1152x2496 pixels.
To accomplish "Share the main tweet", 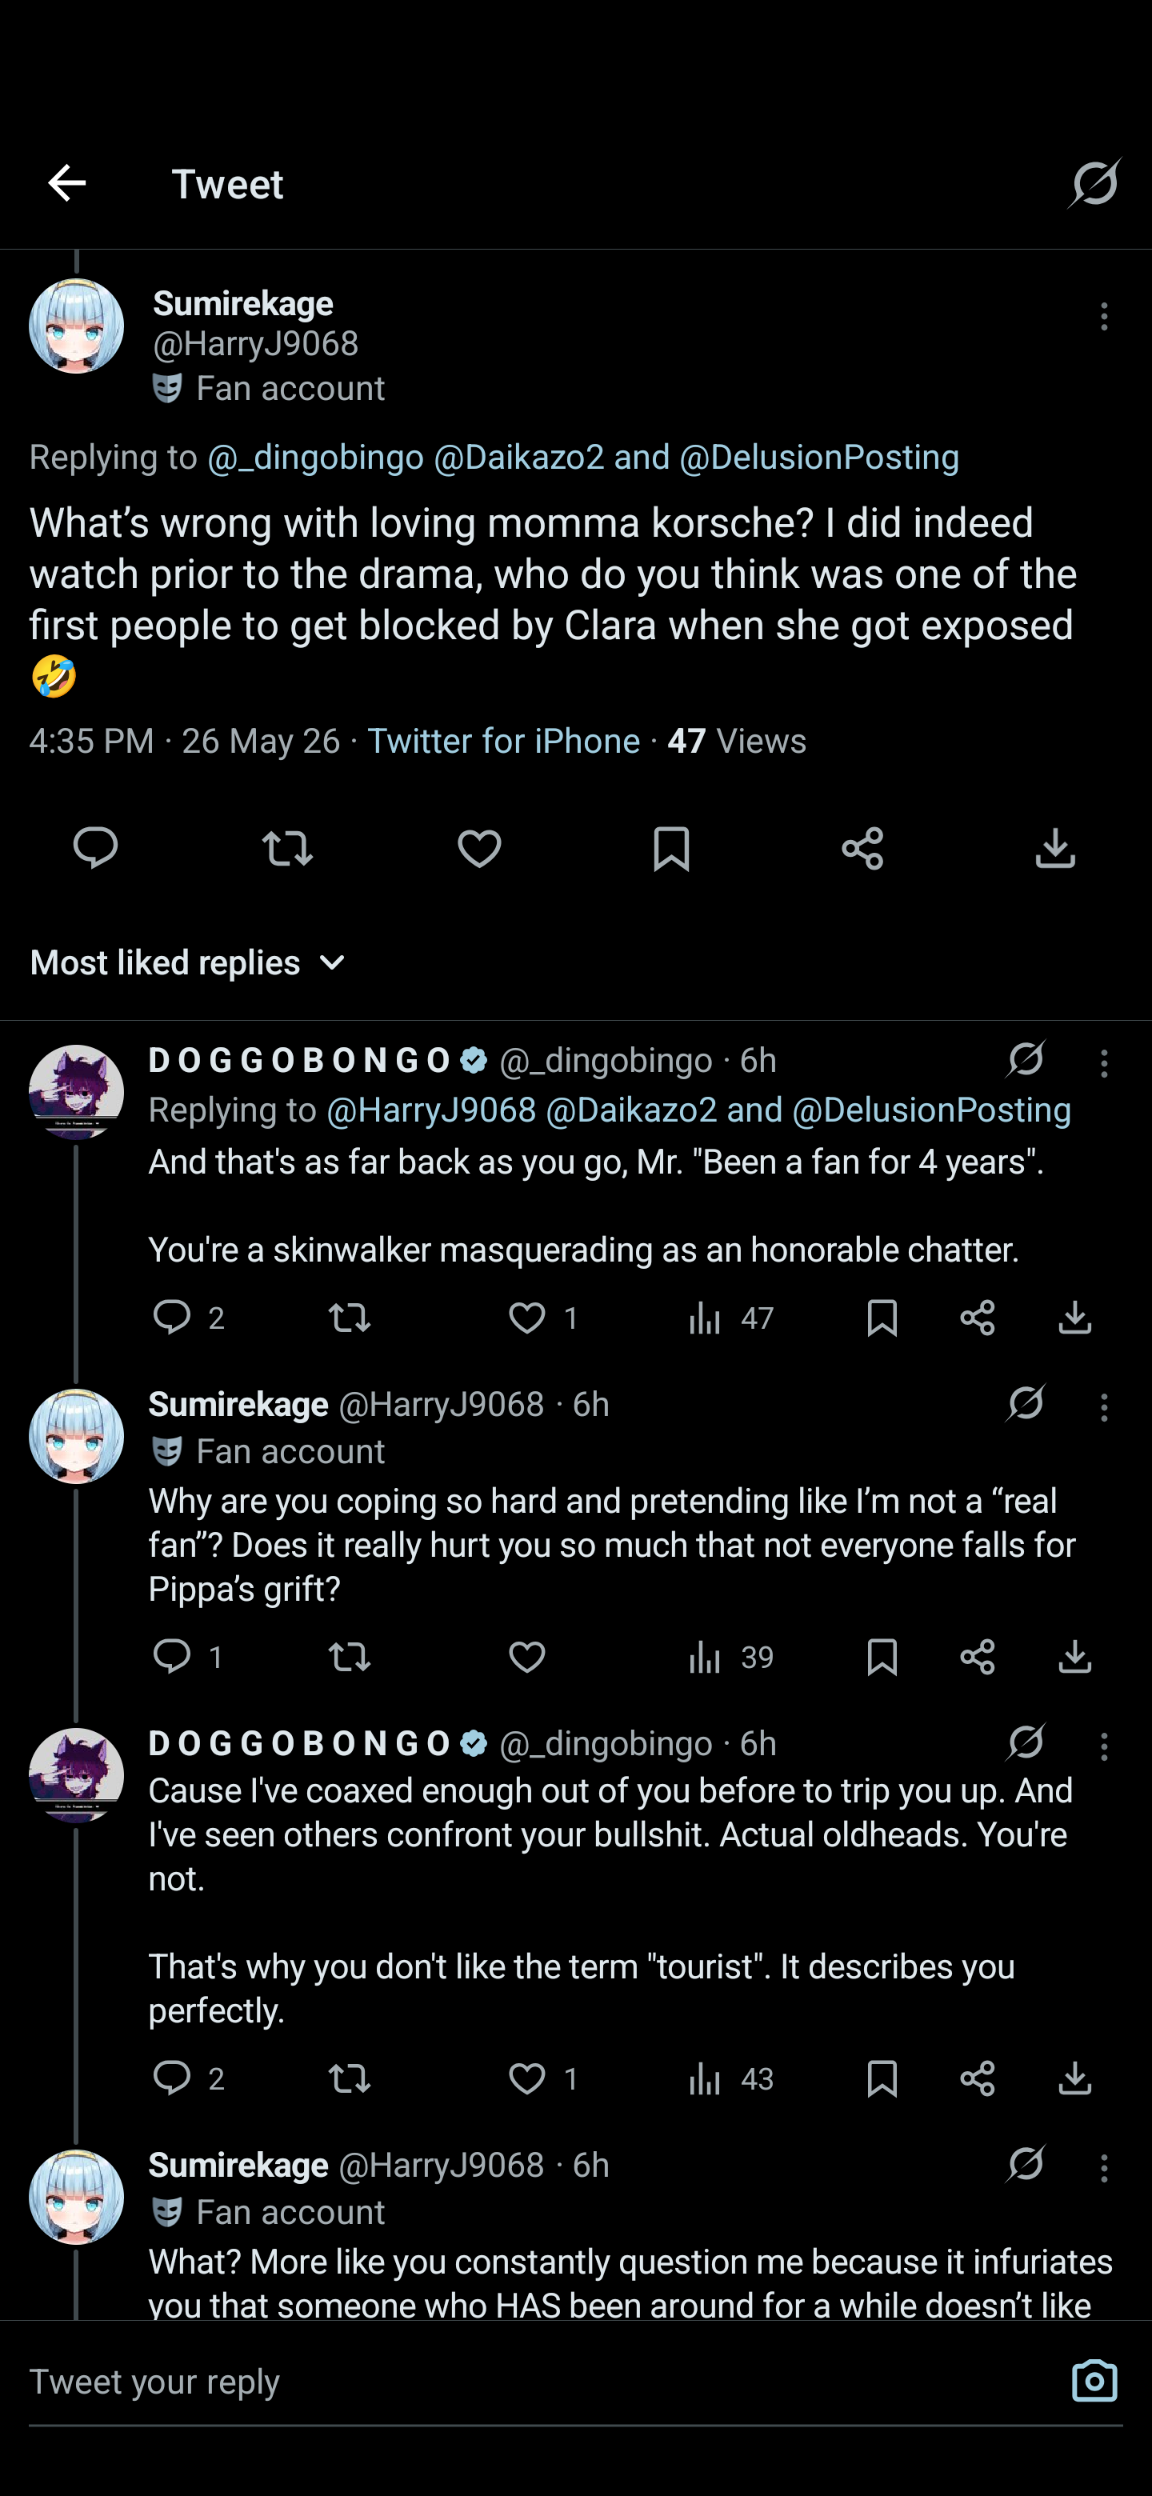I will [x=862, y=848].
